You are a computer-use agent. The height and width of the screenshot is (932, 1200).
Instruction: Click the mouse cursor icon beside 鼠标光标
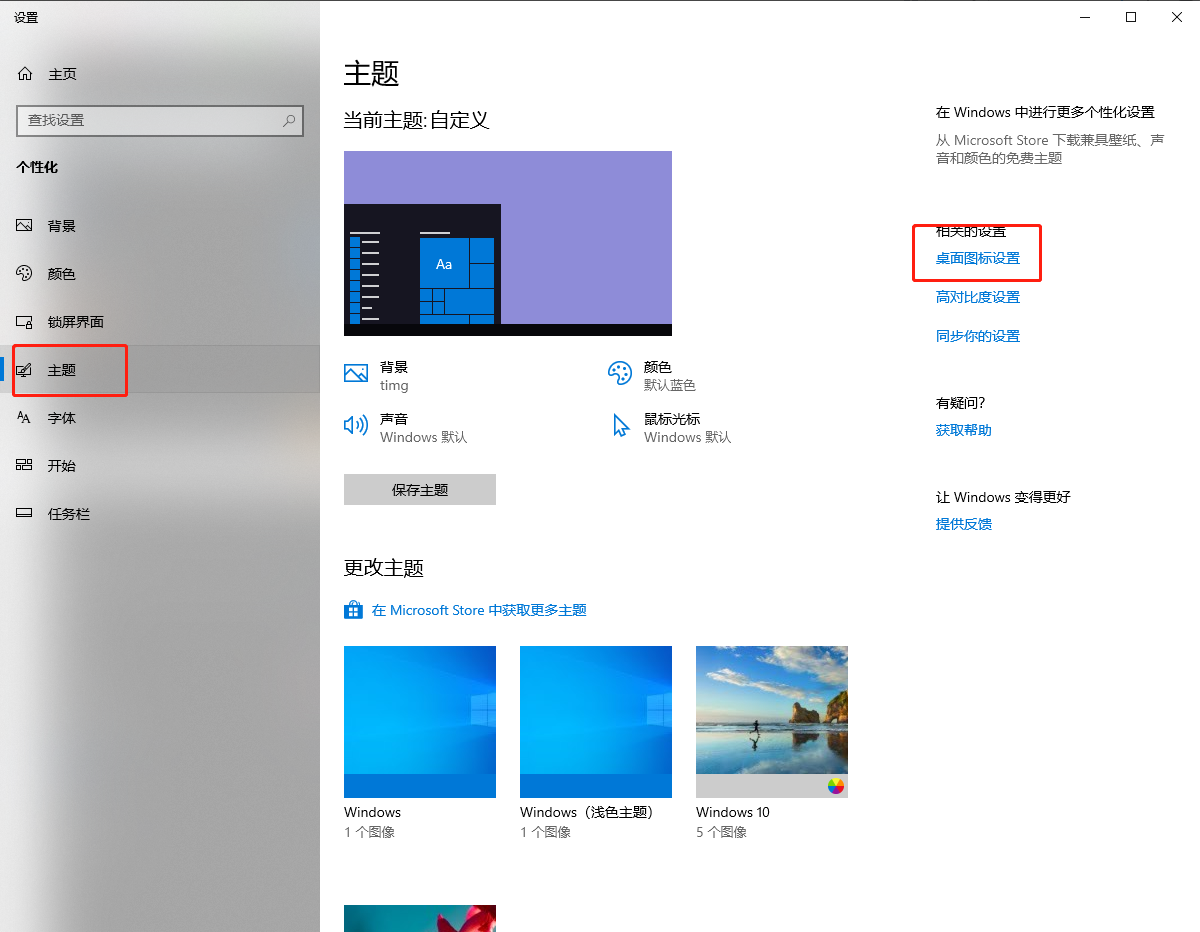tap(621, 425)
